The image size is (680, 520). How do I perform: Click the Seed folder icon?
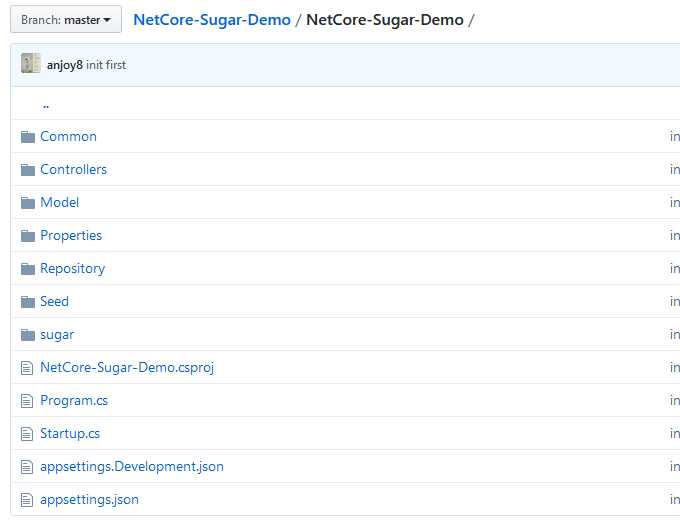click(x=28, y=301)
